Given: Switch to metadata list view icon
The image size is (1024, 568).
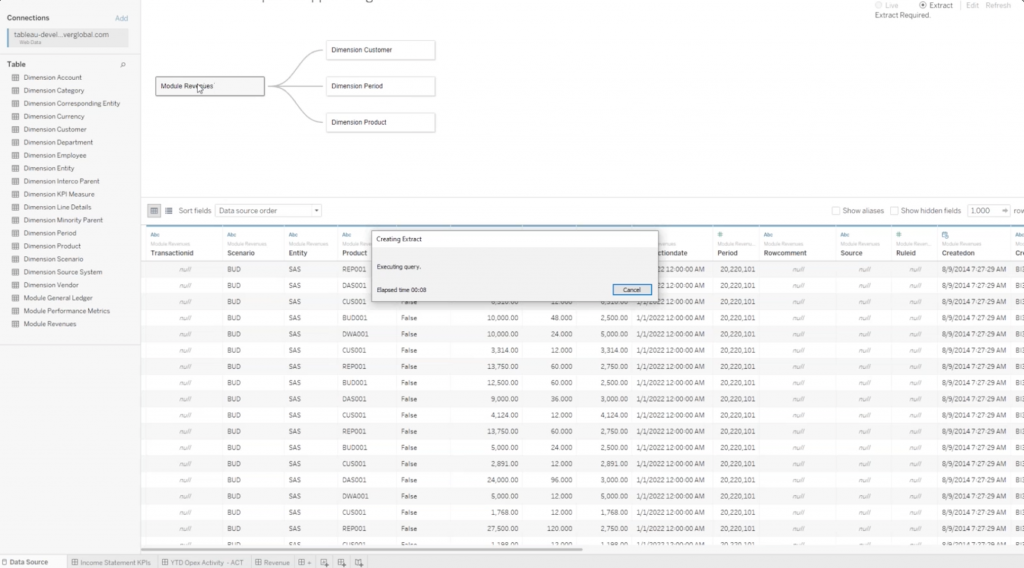Looking at the screenshot, I should [x=168, y=211].
